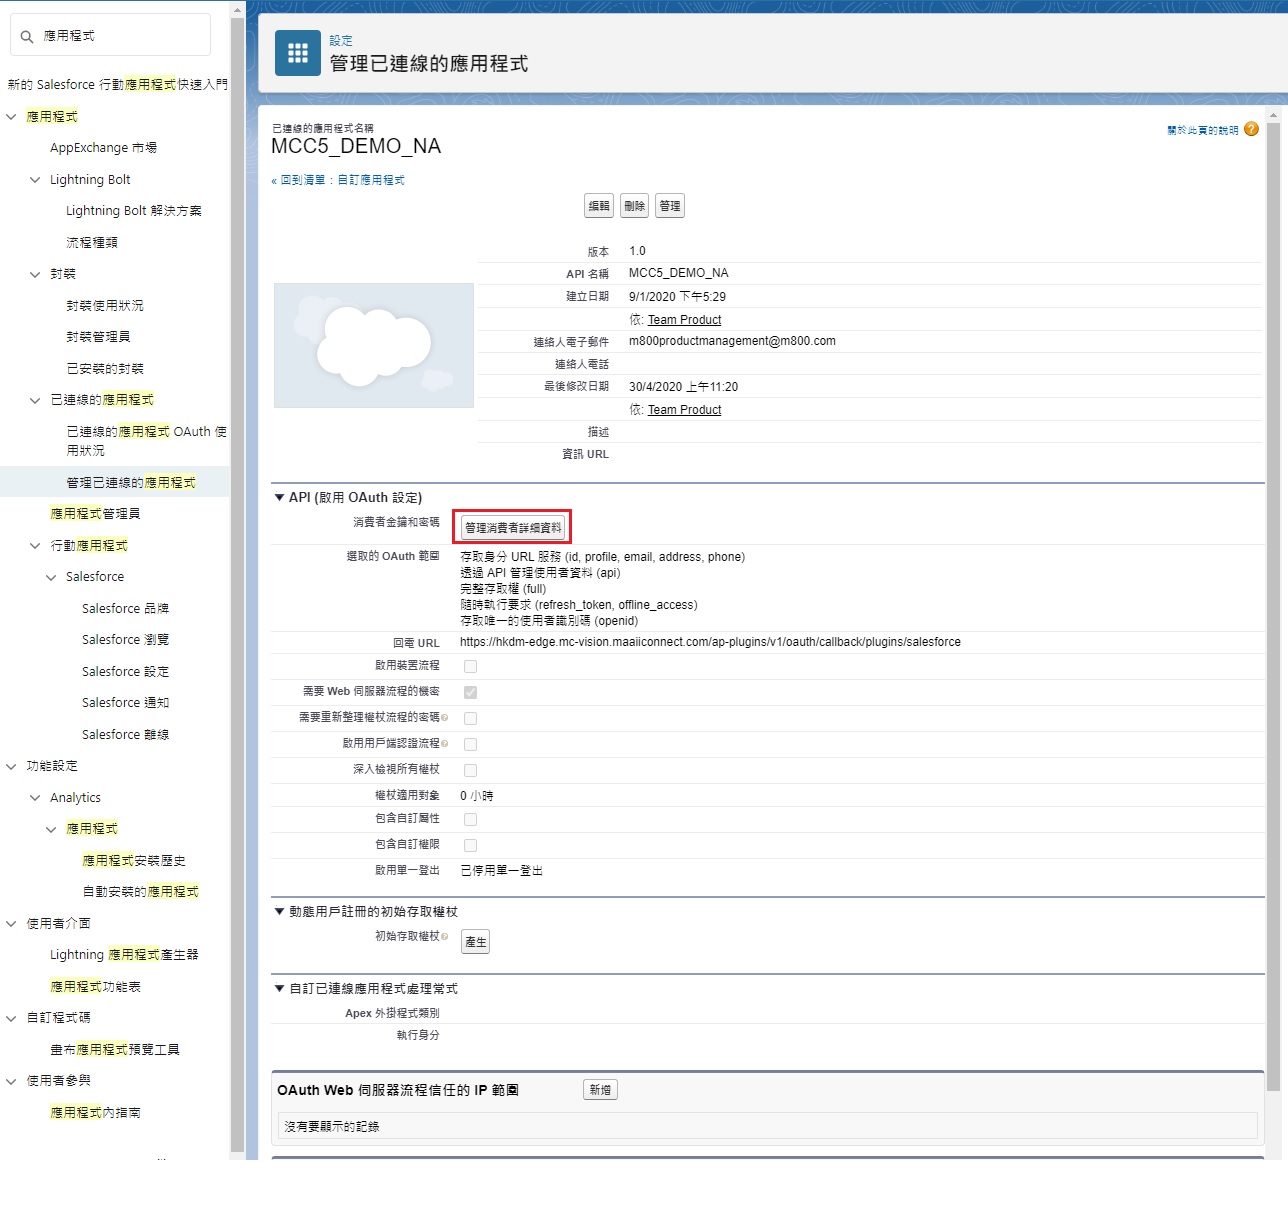This screenshot has height=1207, width=1288.
Task: Open 封裝使用狀況 in the sidebar
Action: point(105,306)
